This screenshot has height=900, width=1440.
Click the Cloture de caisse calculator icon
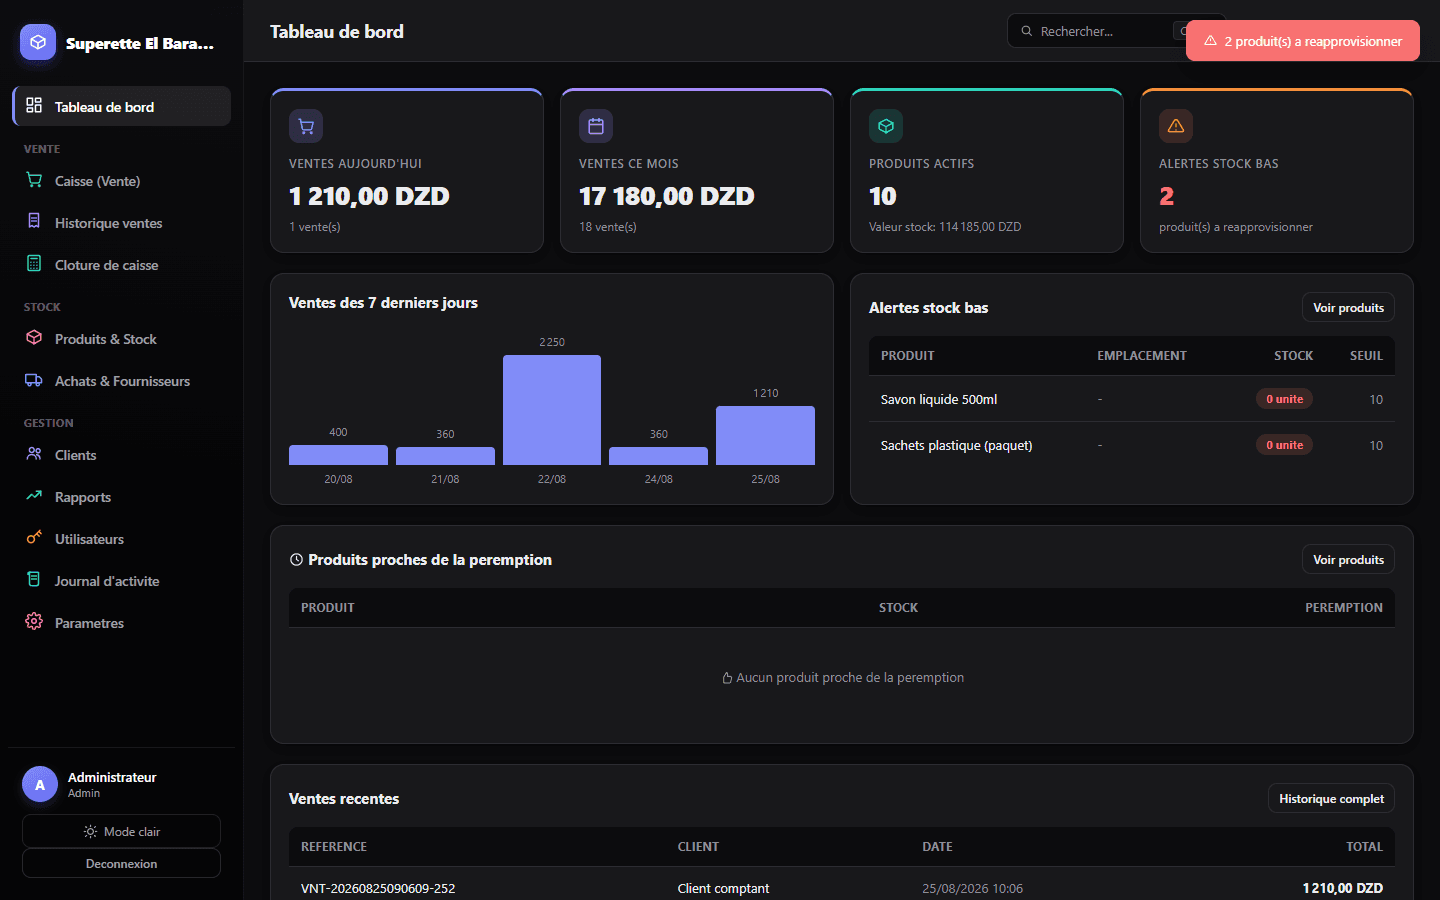pyautogui.click(x=34, y=263)
